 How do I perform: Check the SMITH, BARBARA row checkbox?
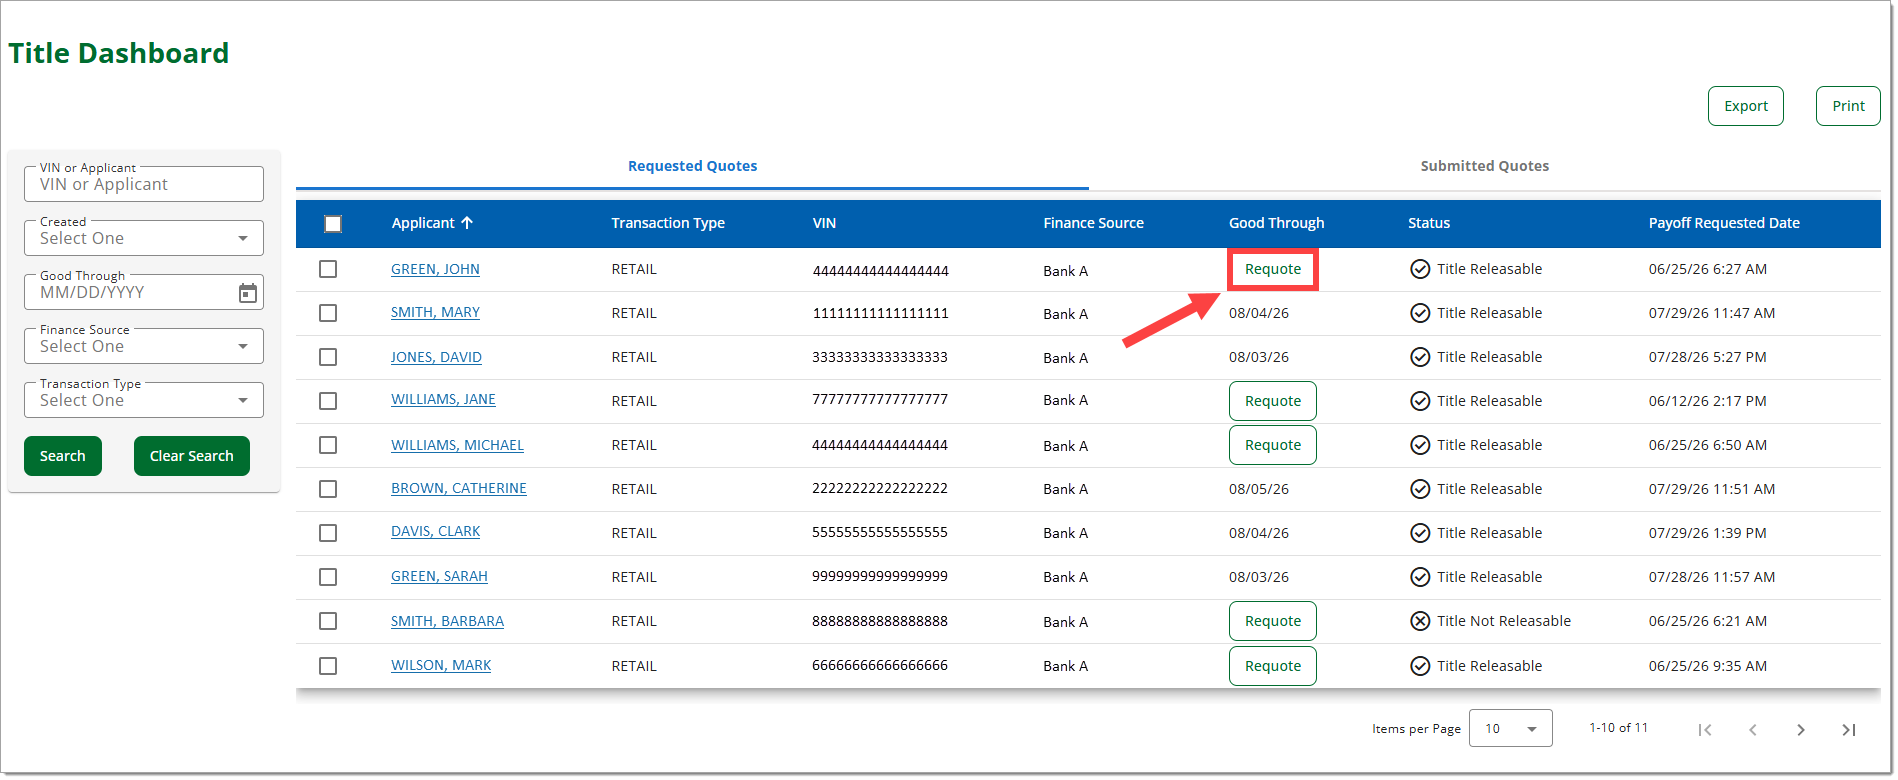328,621
